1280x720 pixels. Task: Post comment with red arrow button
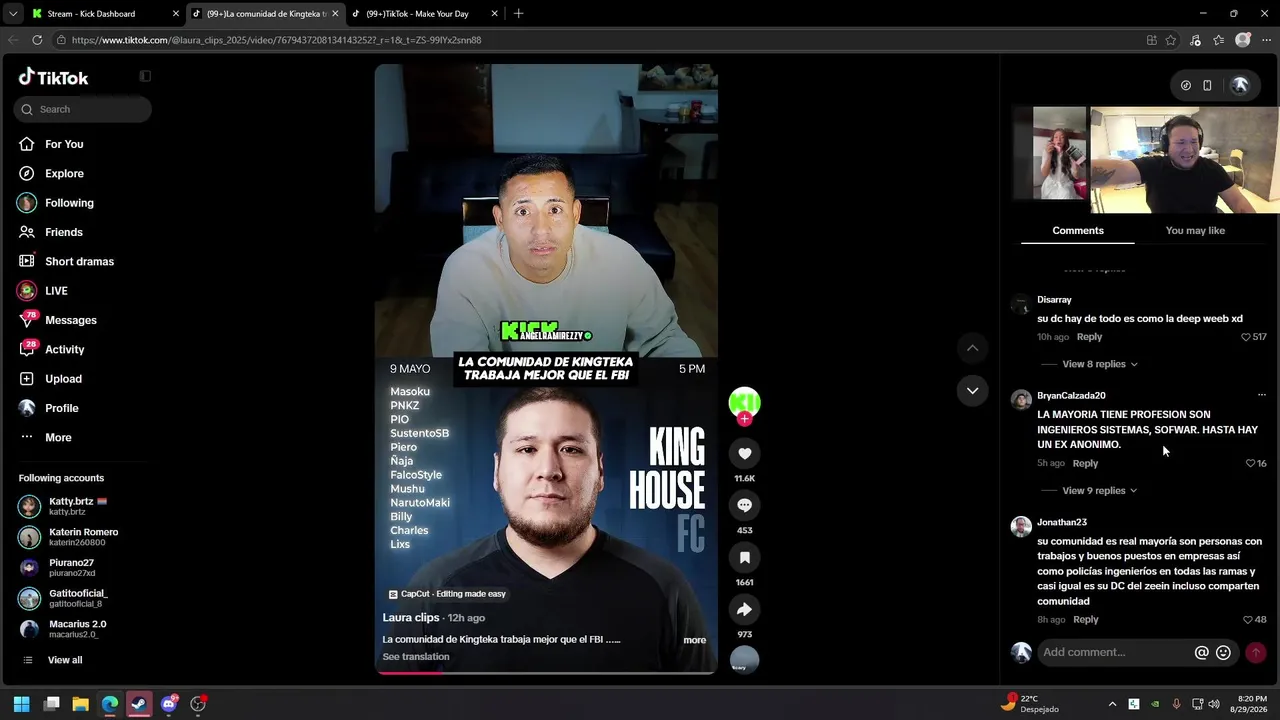1256,652
